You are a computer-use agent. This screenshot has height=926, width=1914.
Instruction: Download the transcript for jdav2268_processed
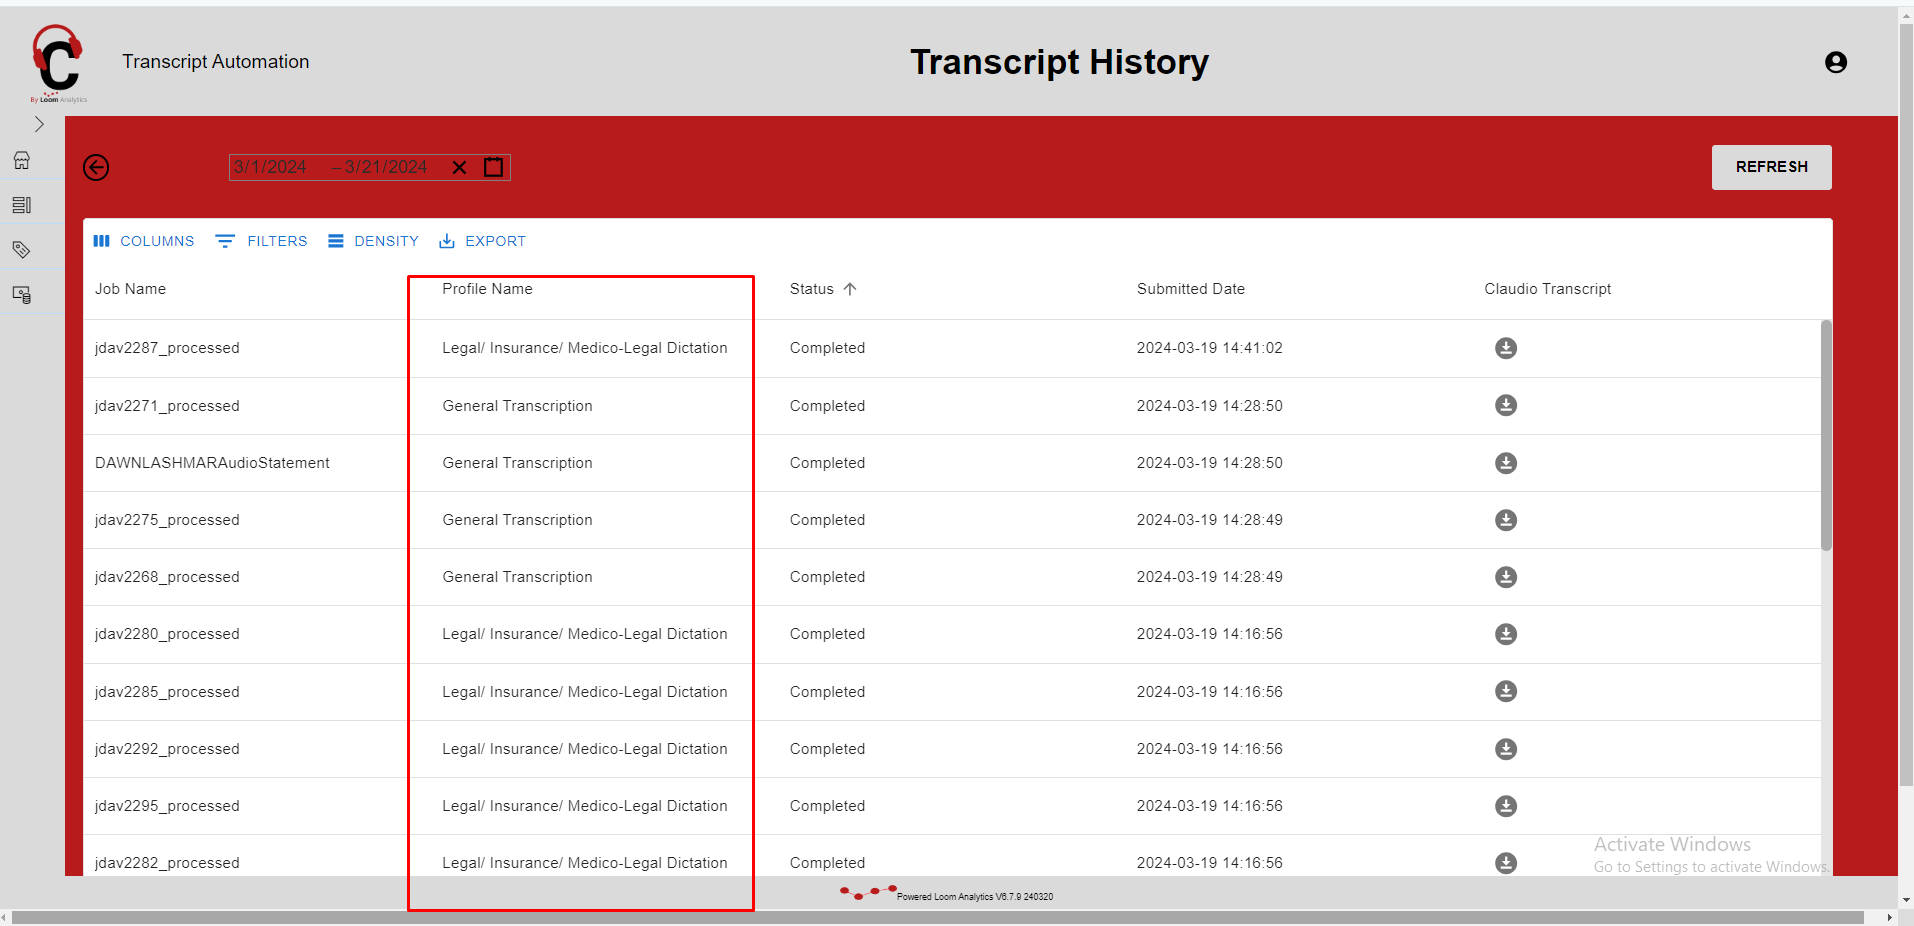click(x=1506, y=577)
